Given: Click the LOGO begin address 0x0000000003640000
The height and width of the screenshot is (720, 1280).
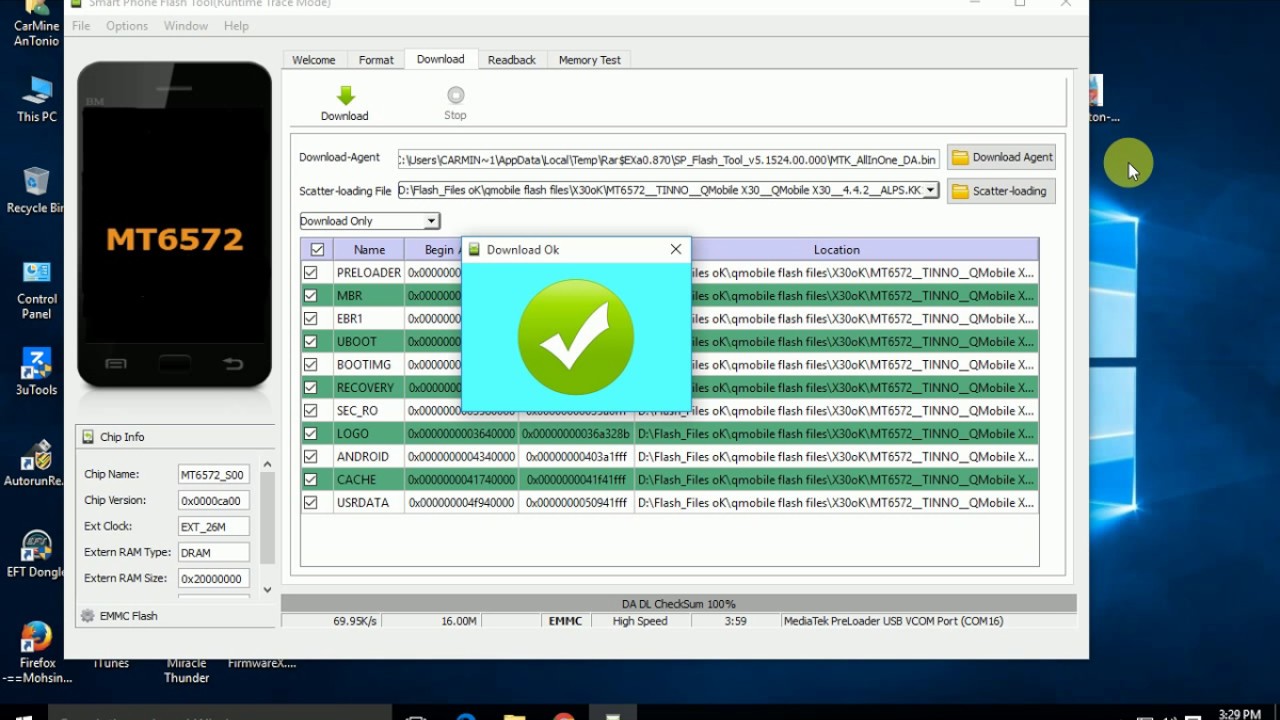Looking at the screenshot, I should (x=462, y=434).
